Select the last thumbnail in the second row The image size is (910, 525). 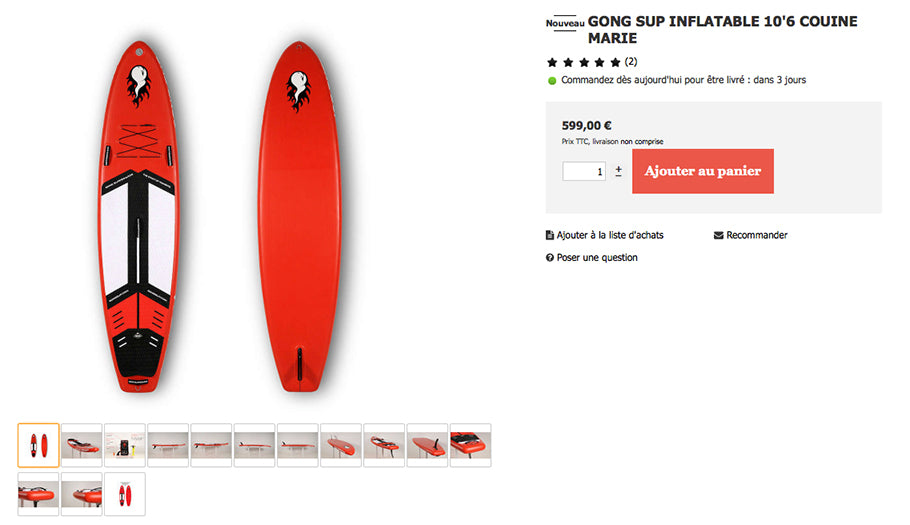[x=124, y=494]
